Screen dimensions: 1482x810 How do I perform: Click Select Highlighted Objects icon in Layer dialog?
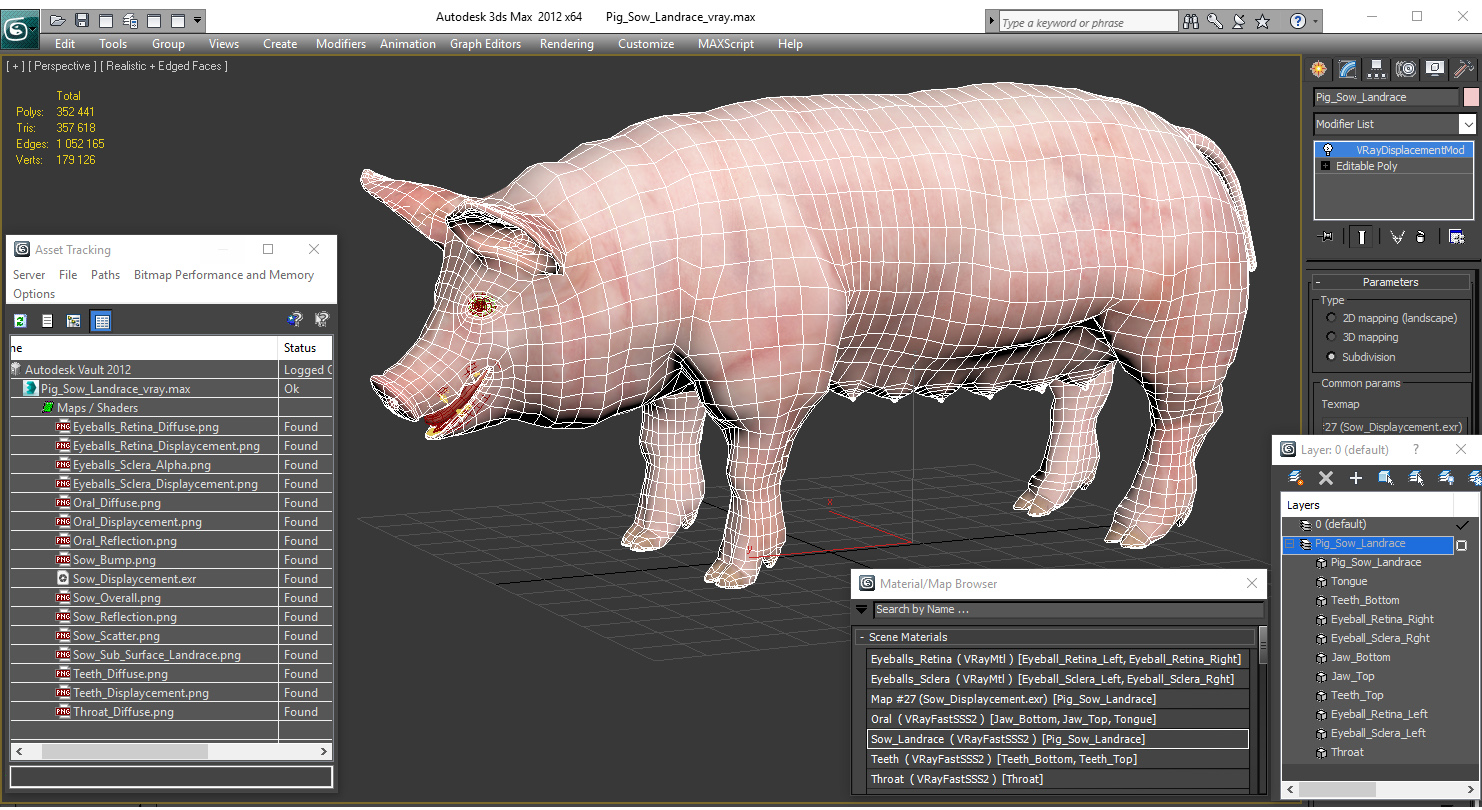tap(1386, 478)
